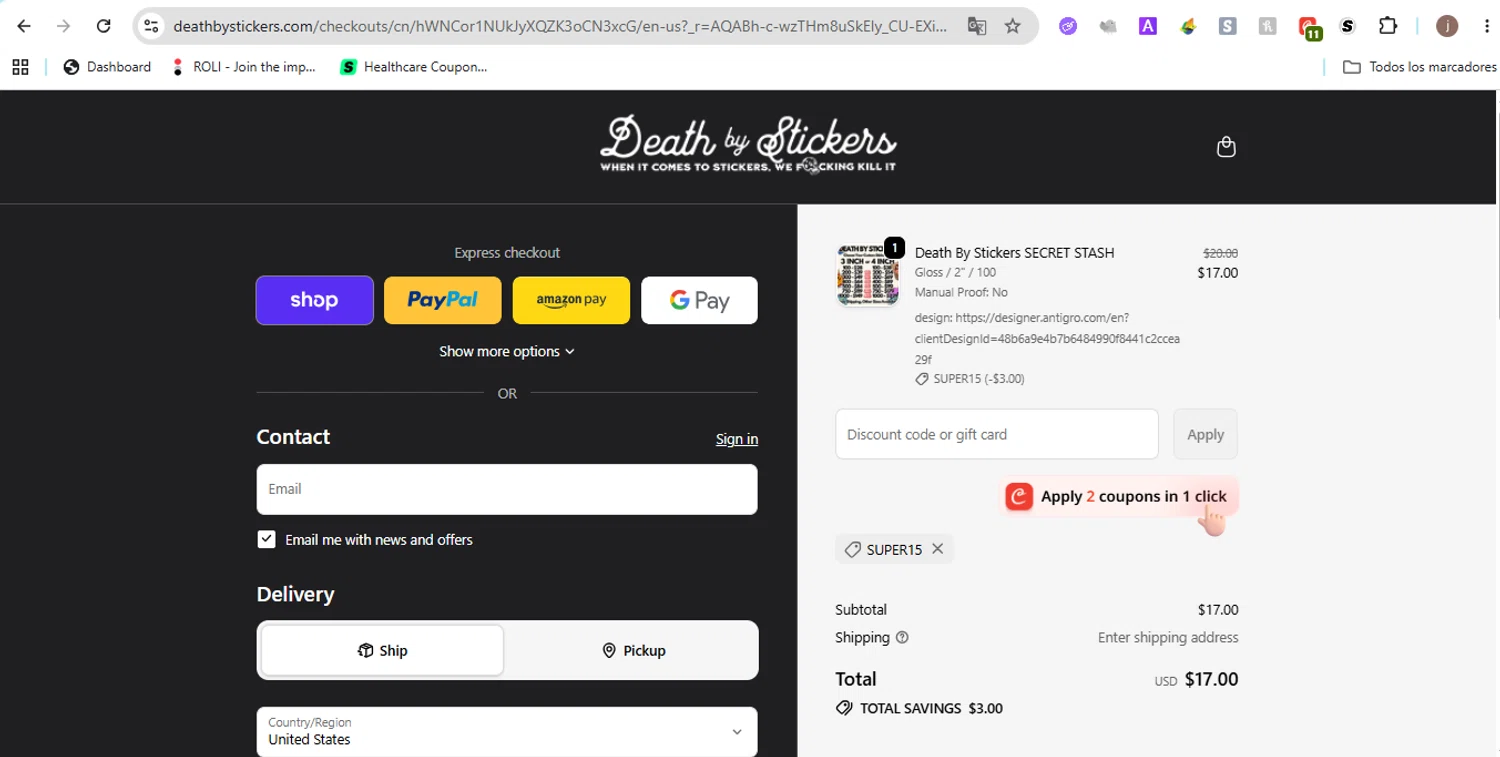
Task: Click the Sign in link
Action: pyautogui.click(x=737, y=439)
